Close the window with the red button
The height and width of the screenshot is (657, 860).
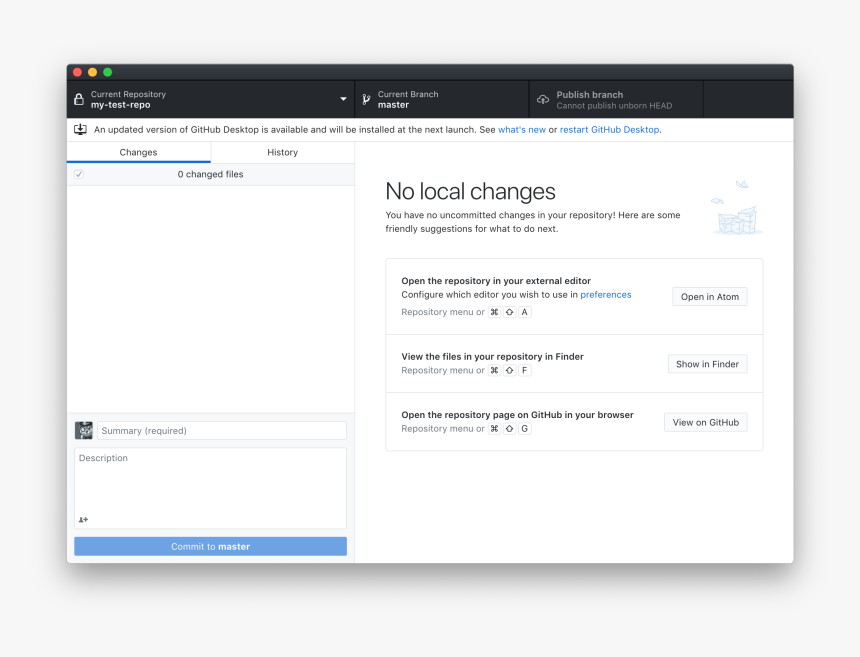click(x=77, y=72)
